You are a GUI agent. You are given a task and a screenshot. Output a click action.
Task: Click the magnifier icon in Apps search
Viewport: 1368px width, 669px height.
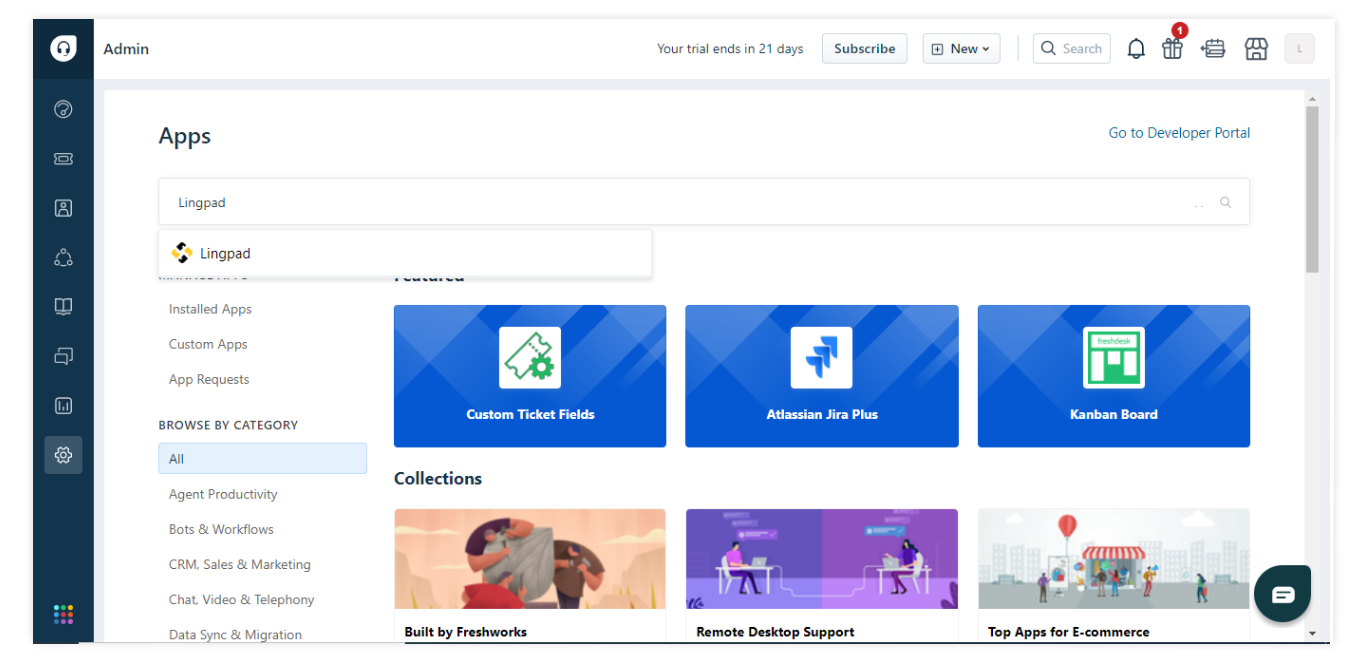[1225, 202]
